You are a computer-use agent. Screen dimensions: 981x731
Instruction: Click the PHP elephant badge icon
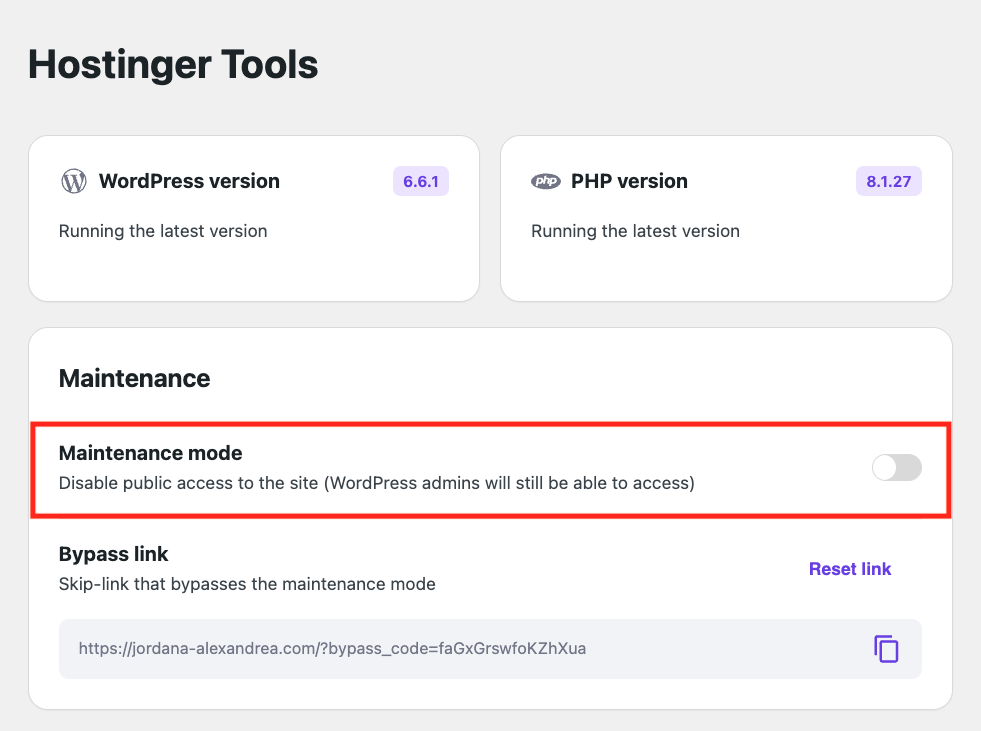[x=545, y=181]
